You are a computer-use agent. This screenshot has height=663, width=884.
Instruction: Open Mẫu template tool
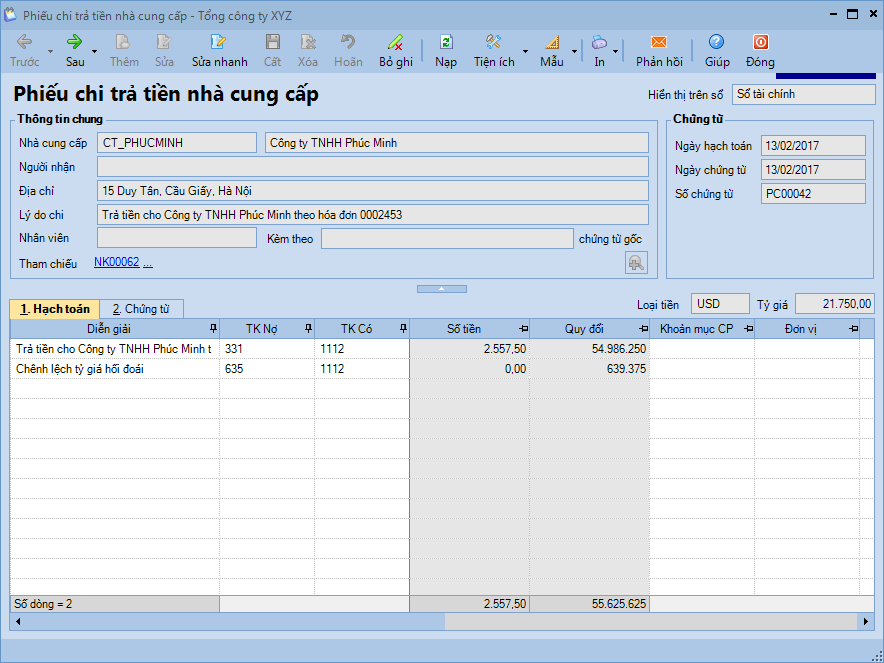[x=552, y=51]
